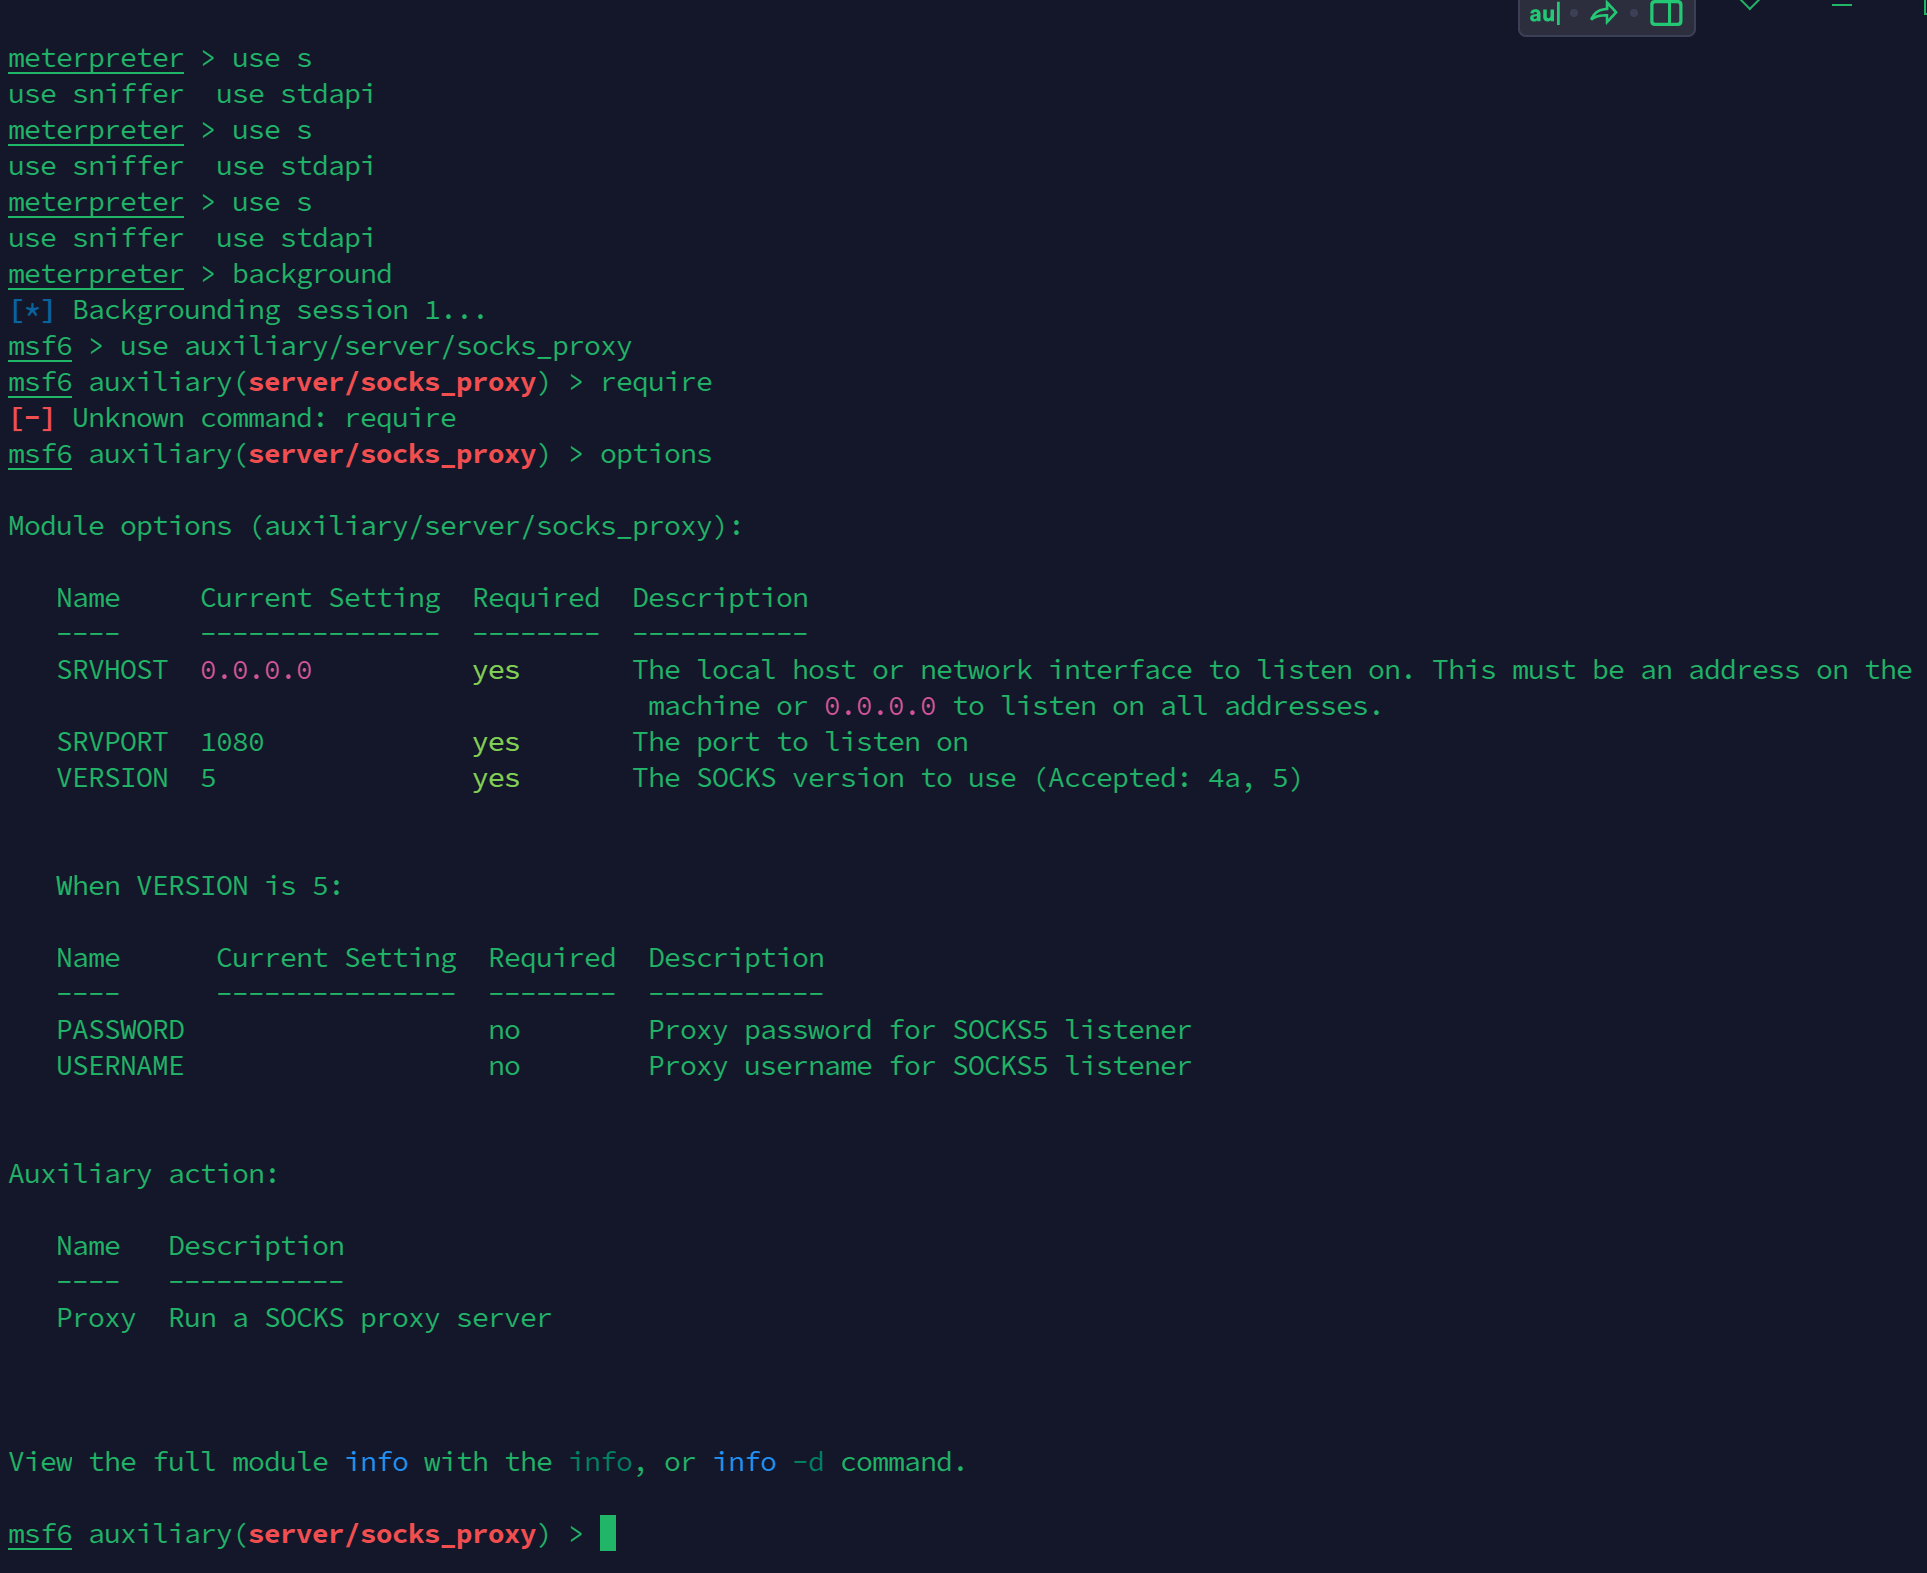Click the meterpreter prompt before 'background'
The width and height of the screenshot is (1927, 1573).
pyautogui.click(x=95, y=274)
